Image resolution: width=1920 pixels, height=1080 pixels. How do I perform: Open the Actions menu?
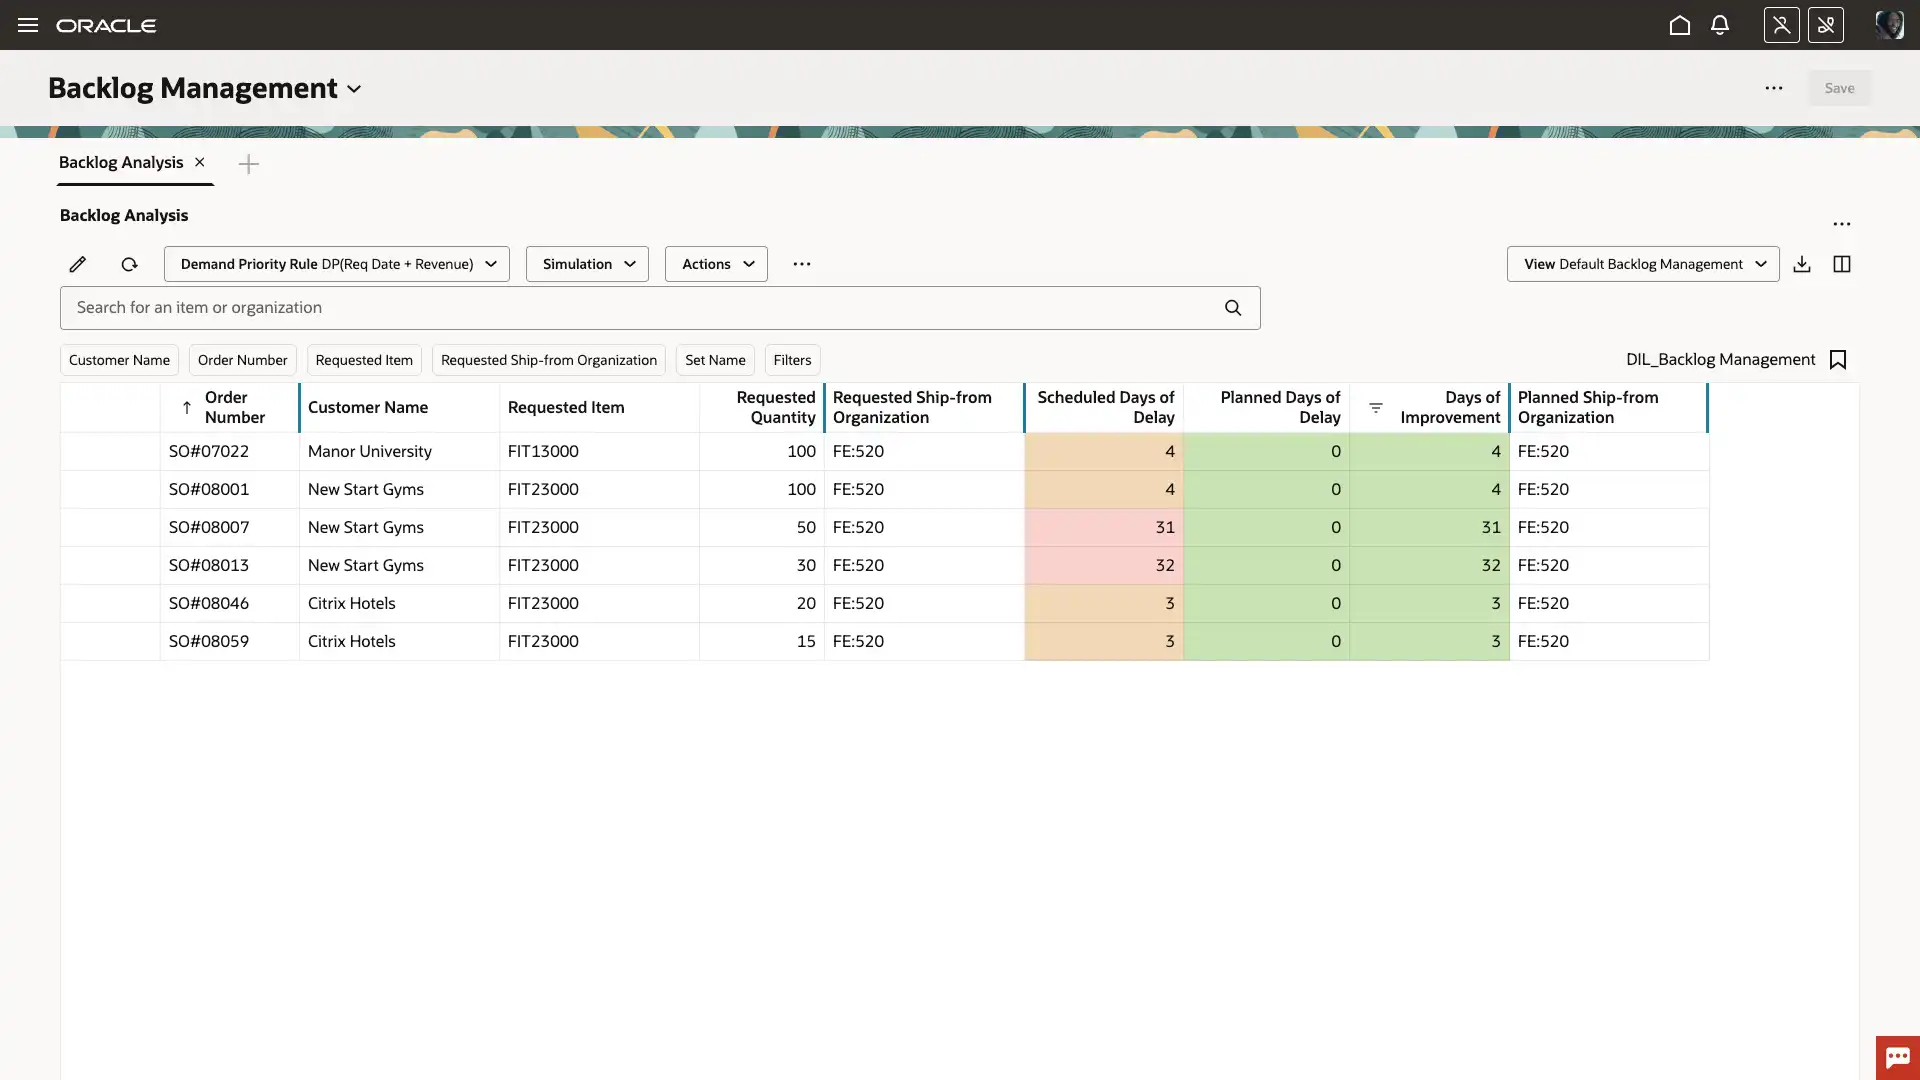716,264
